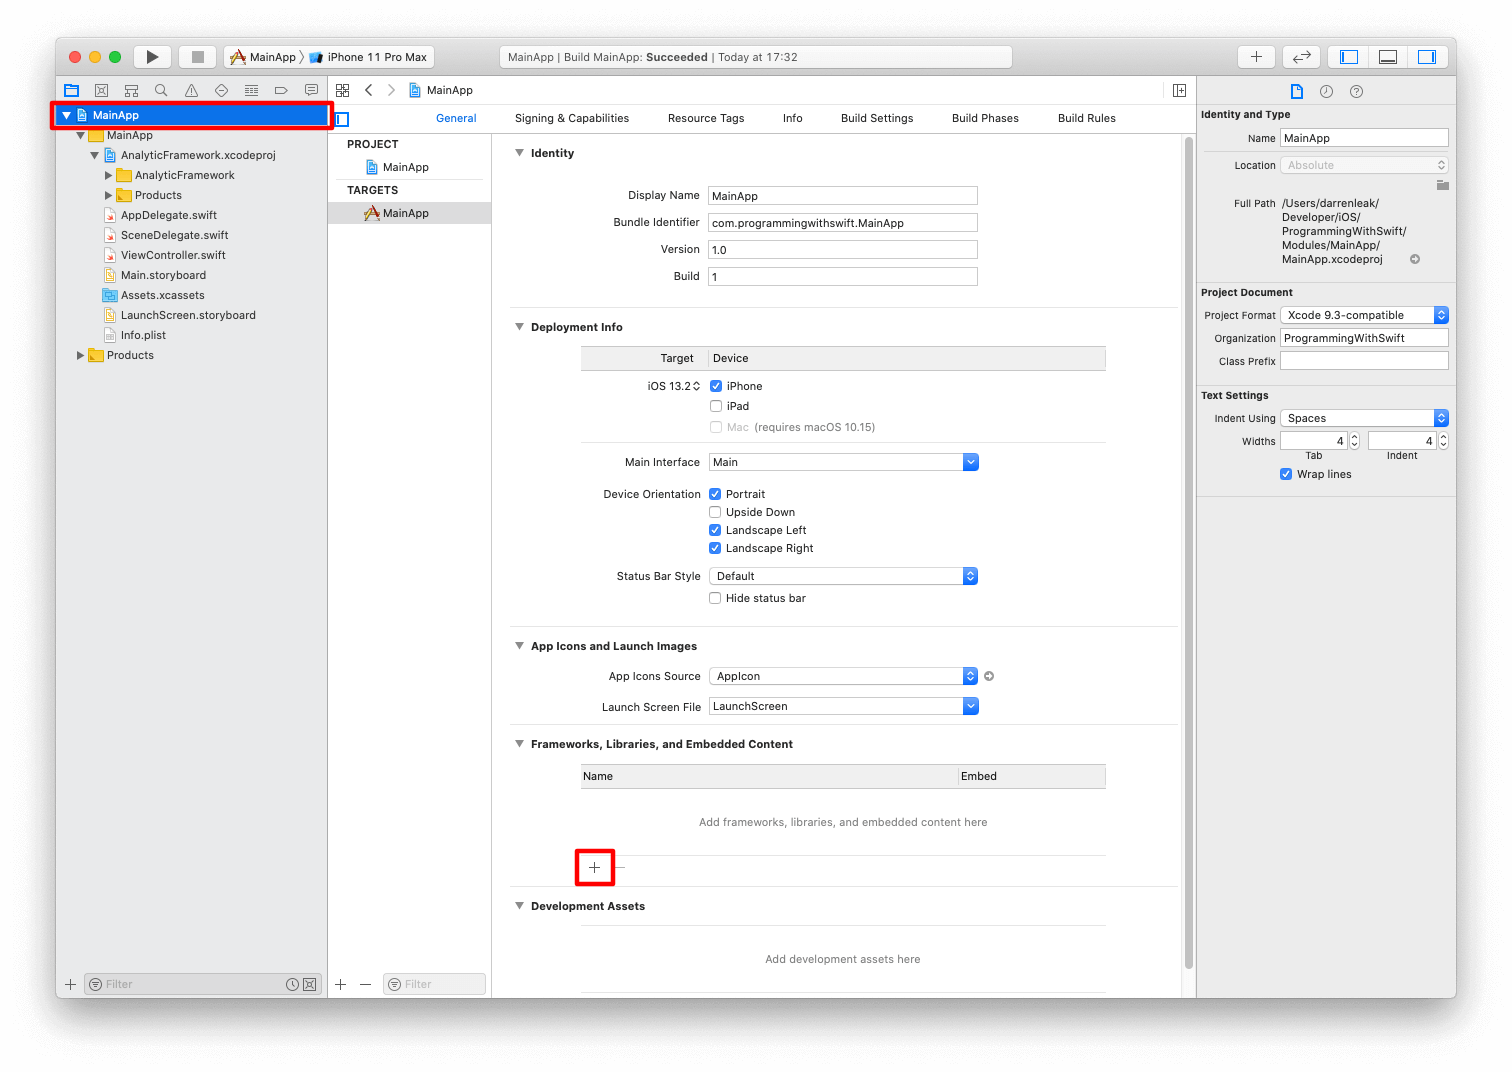Choose project location folder icon
The image size is (1512, 1072).
pyautogui.click(x=1442, y=185)
